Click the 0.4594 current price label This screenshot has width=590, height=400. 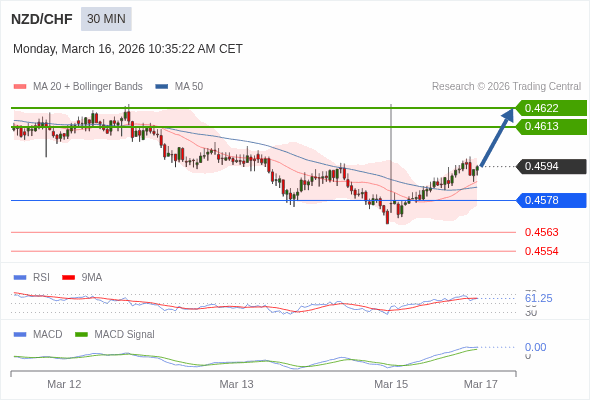[x=551, y=166]
